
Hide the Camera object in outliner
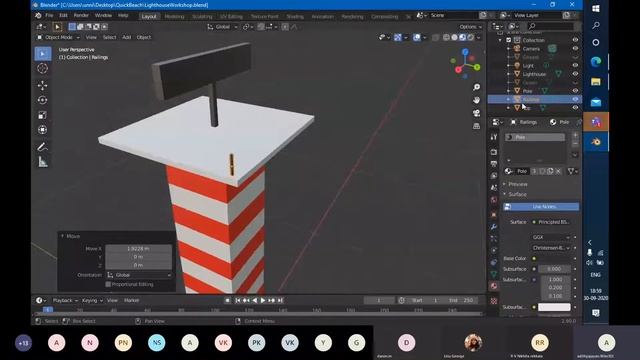click(575, 49)
